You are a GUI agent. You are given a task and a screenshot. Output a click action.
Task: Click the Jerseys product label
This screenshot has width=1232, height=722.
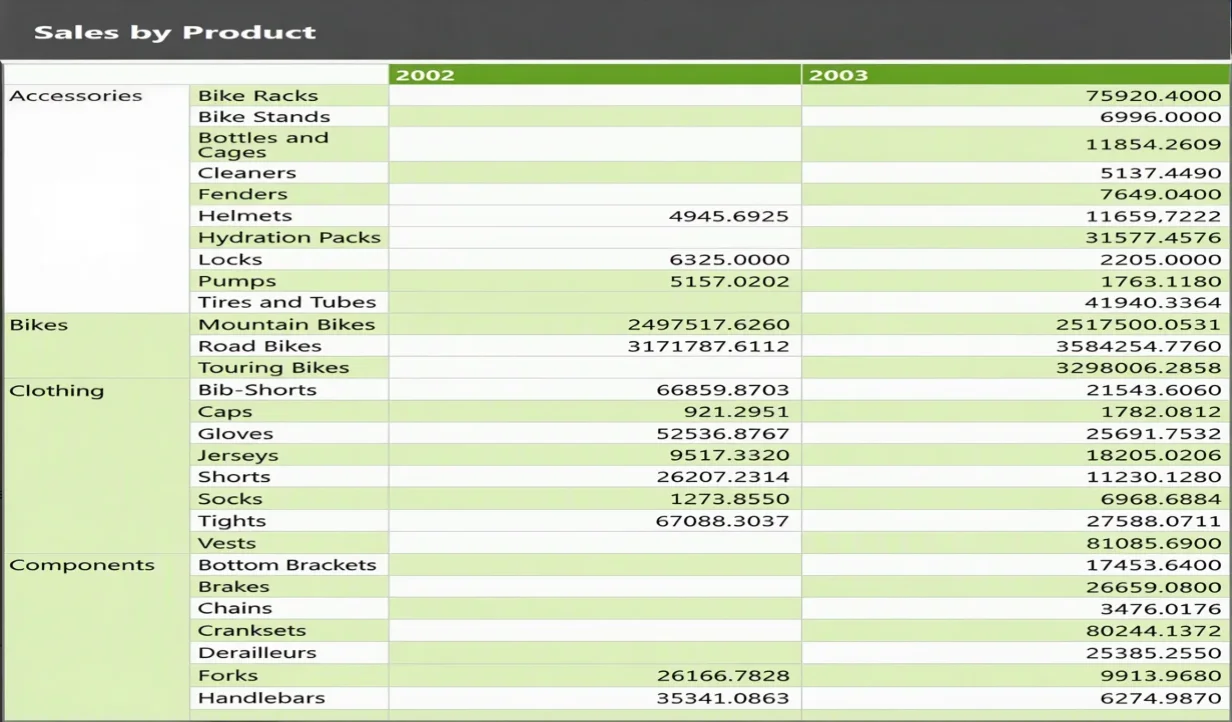pos(238,456)
